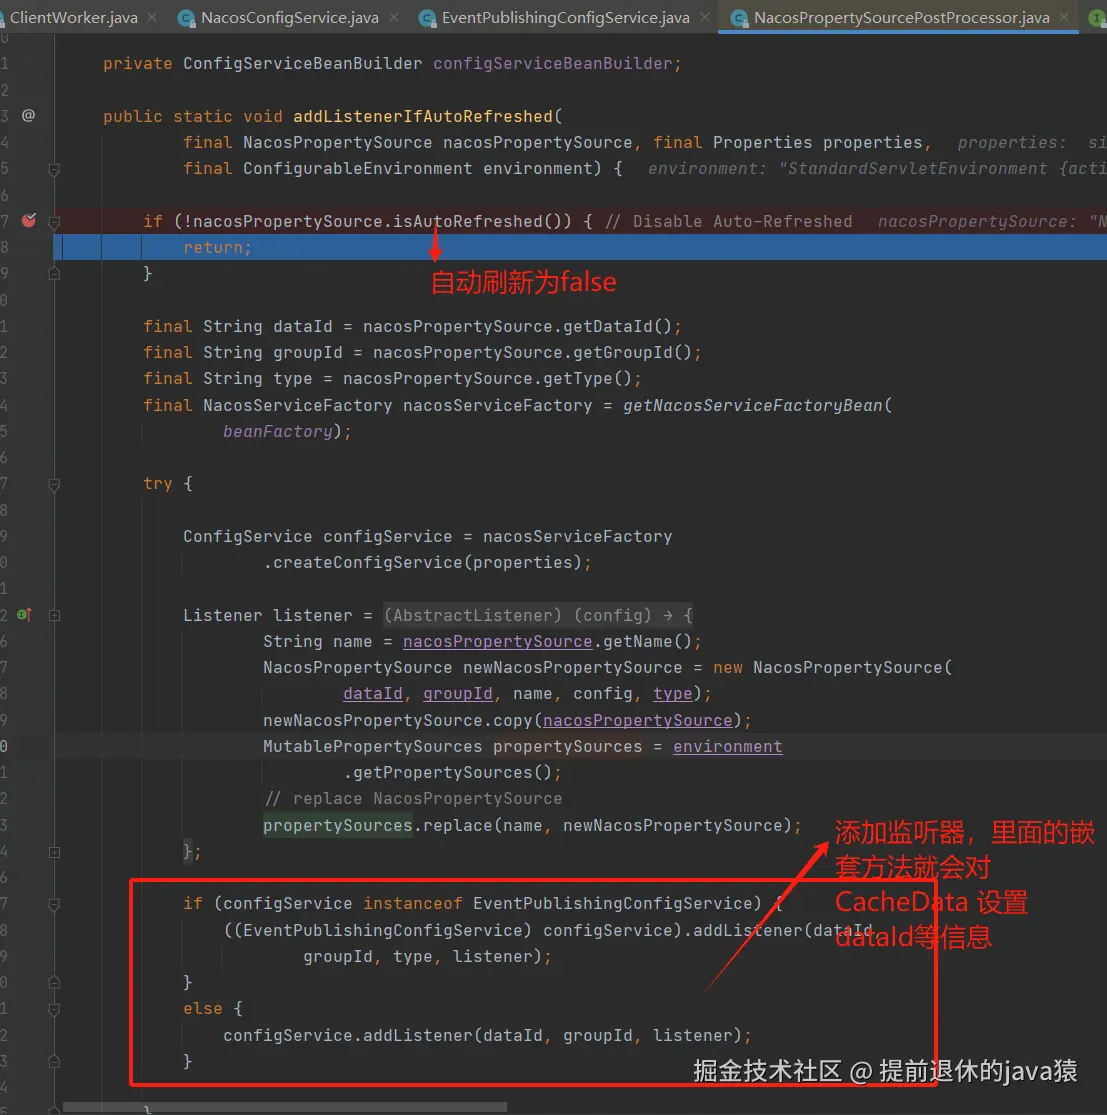Click the class icon on NacosConfigService.java tab

[x=186, y=18]
